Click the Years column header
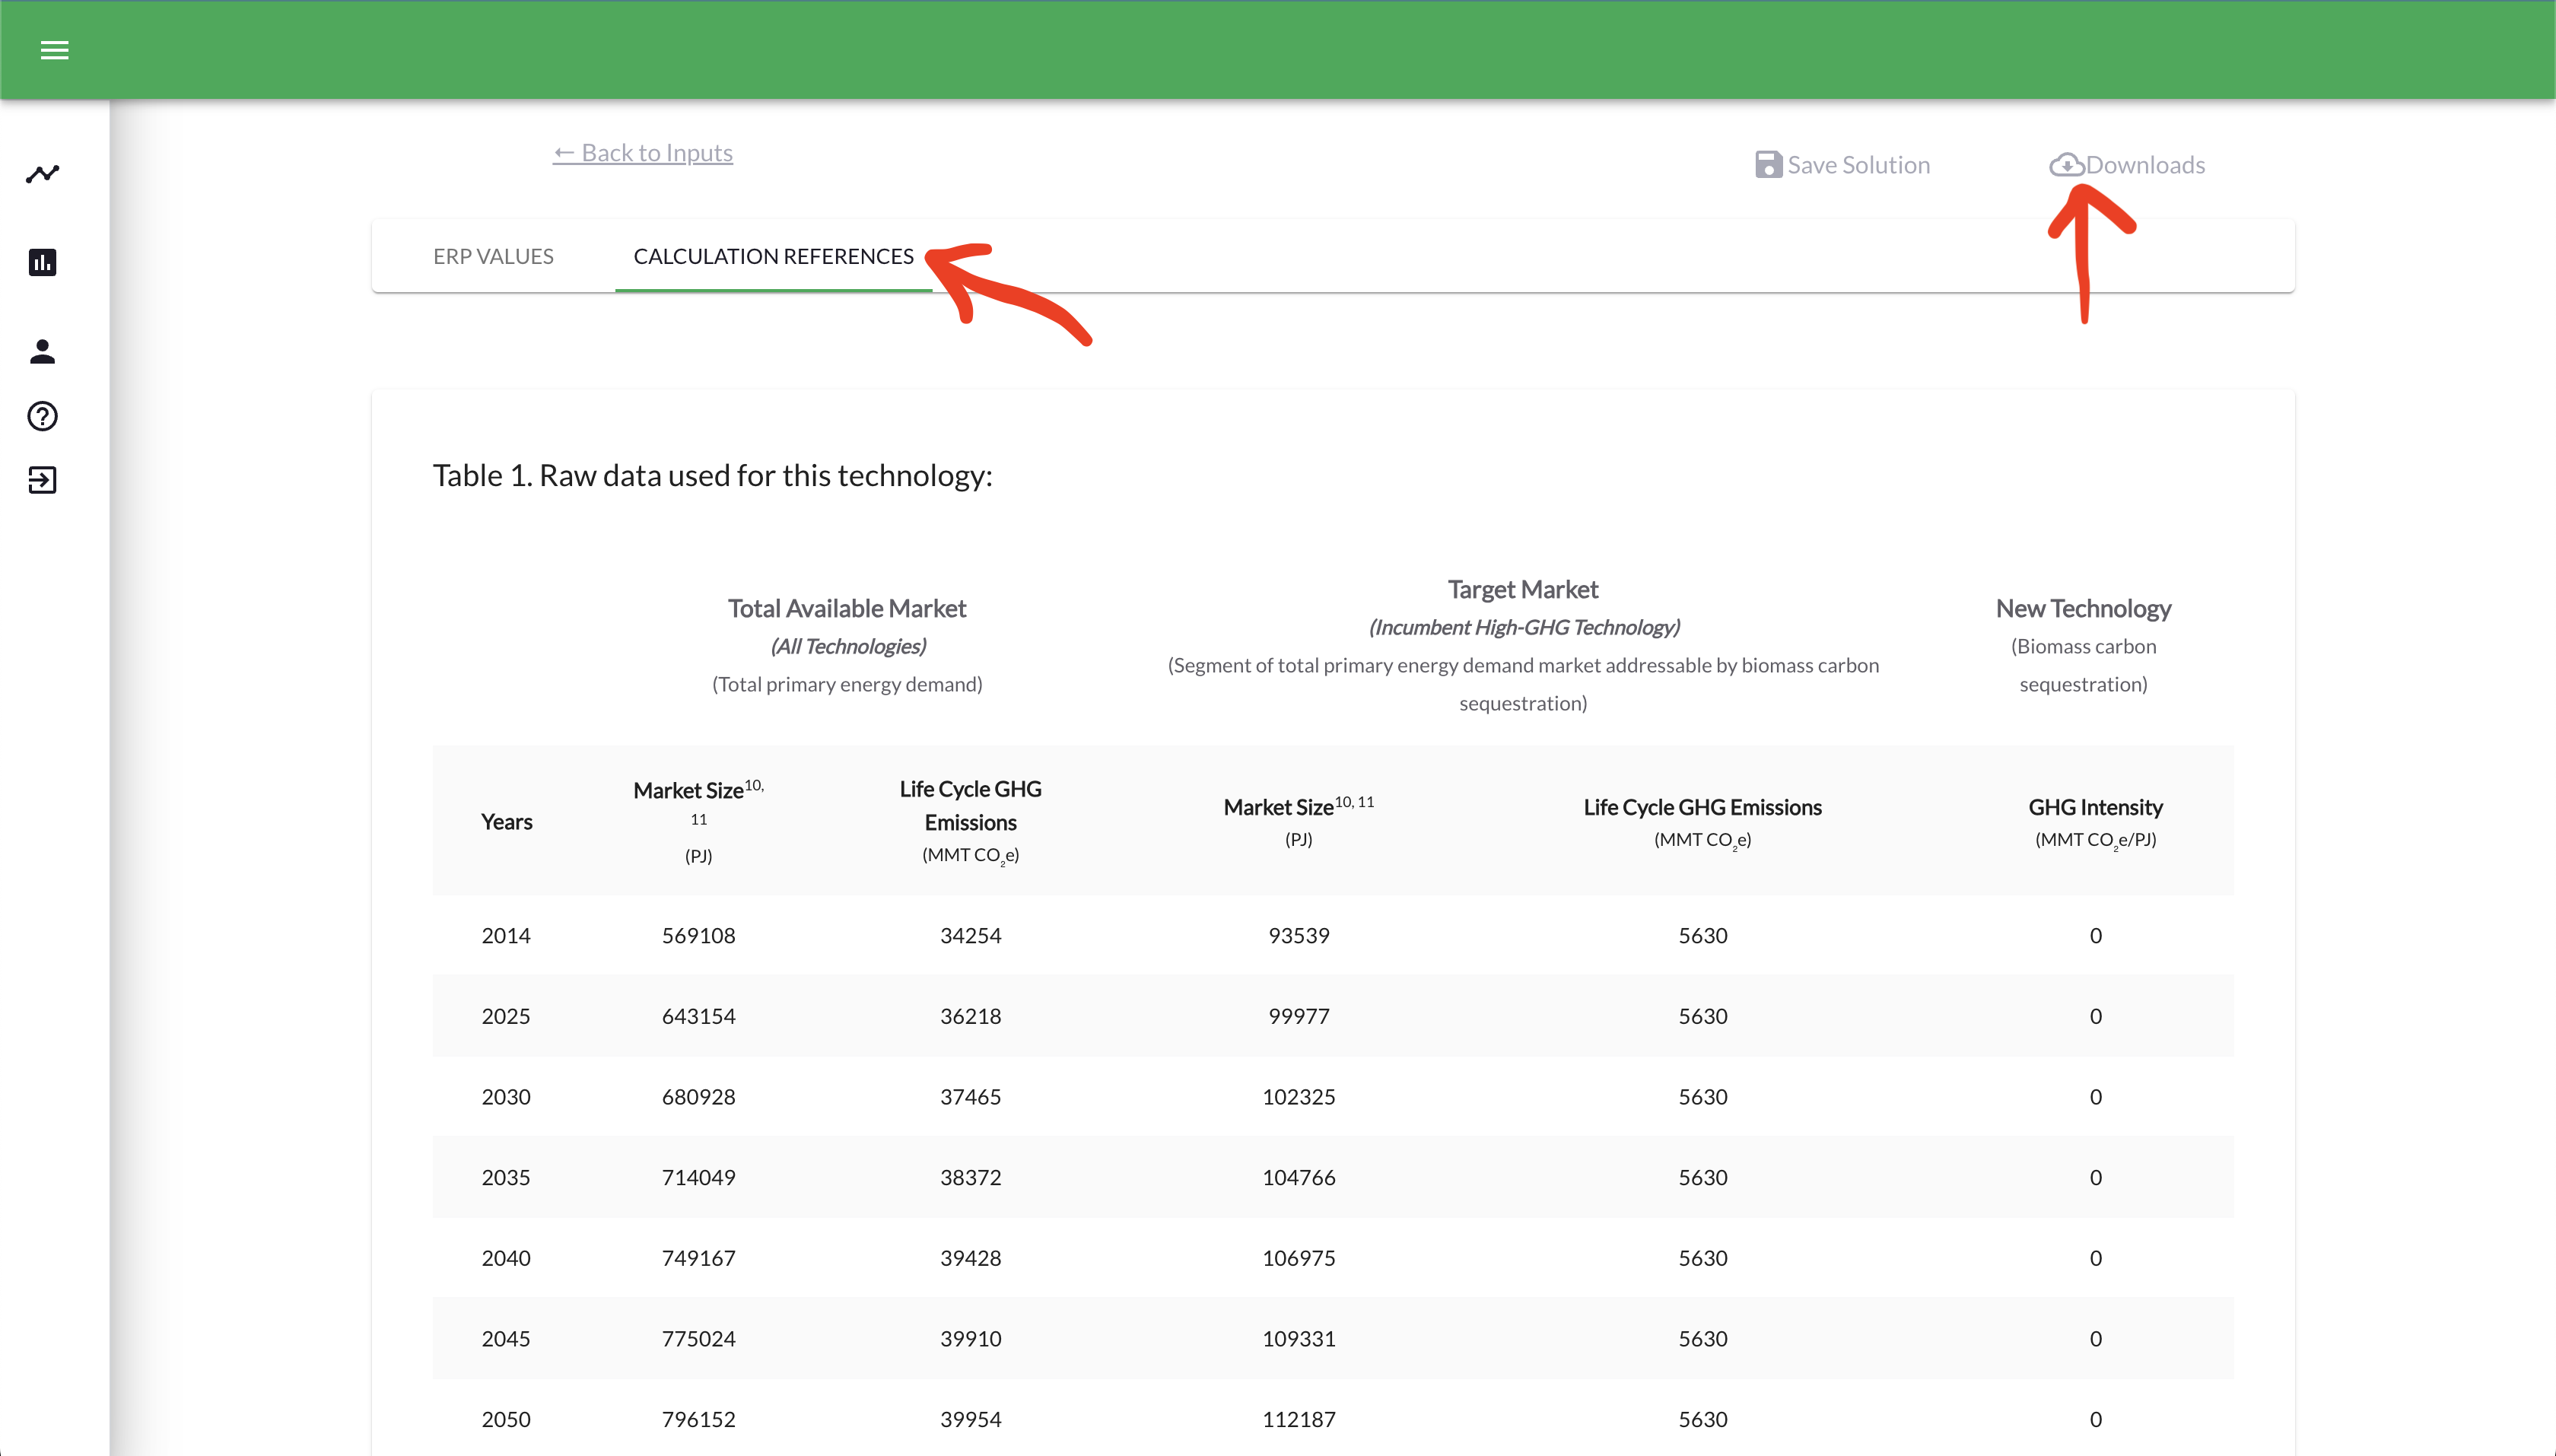 tap(506, 821)
